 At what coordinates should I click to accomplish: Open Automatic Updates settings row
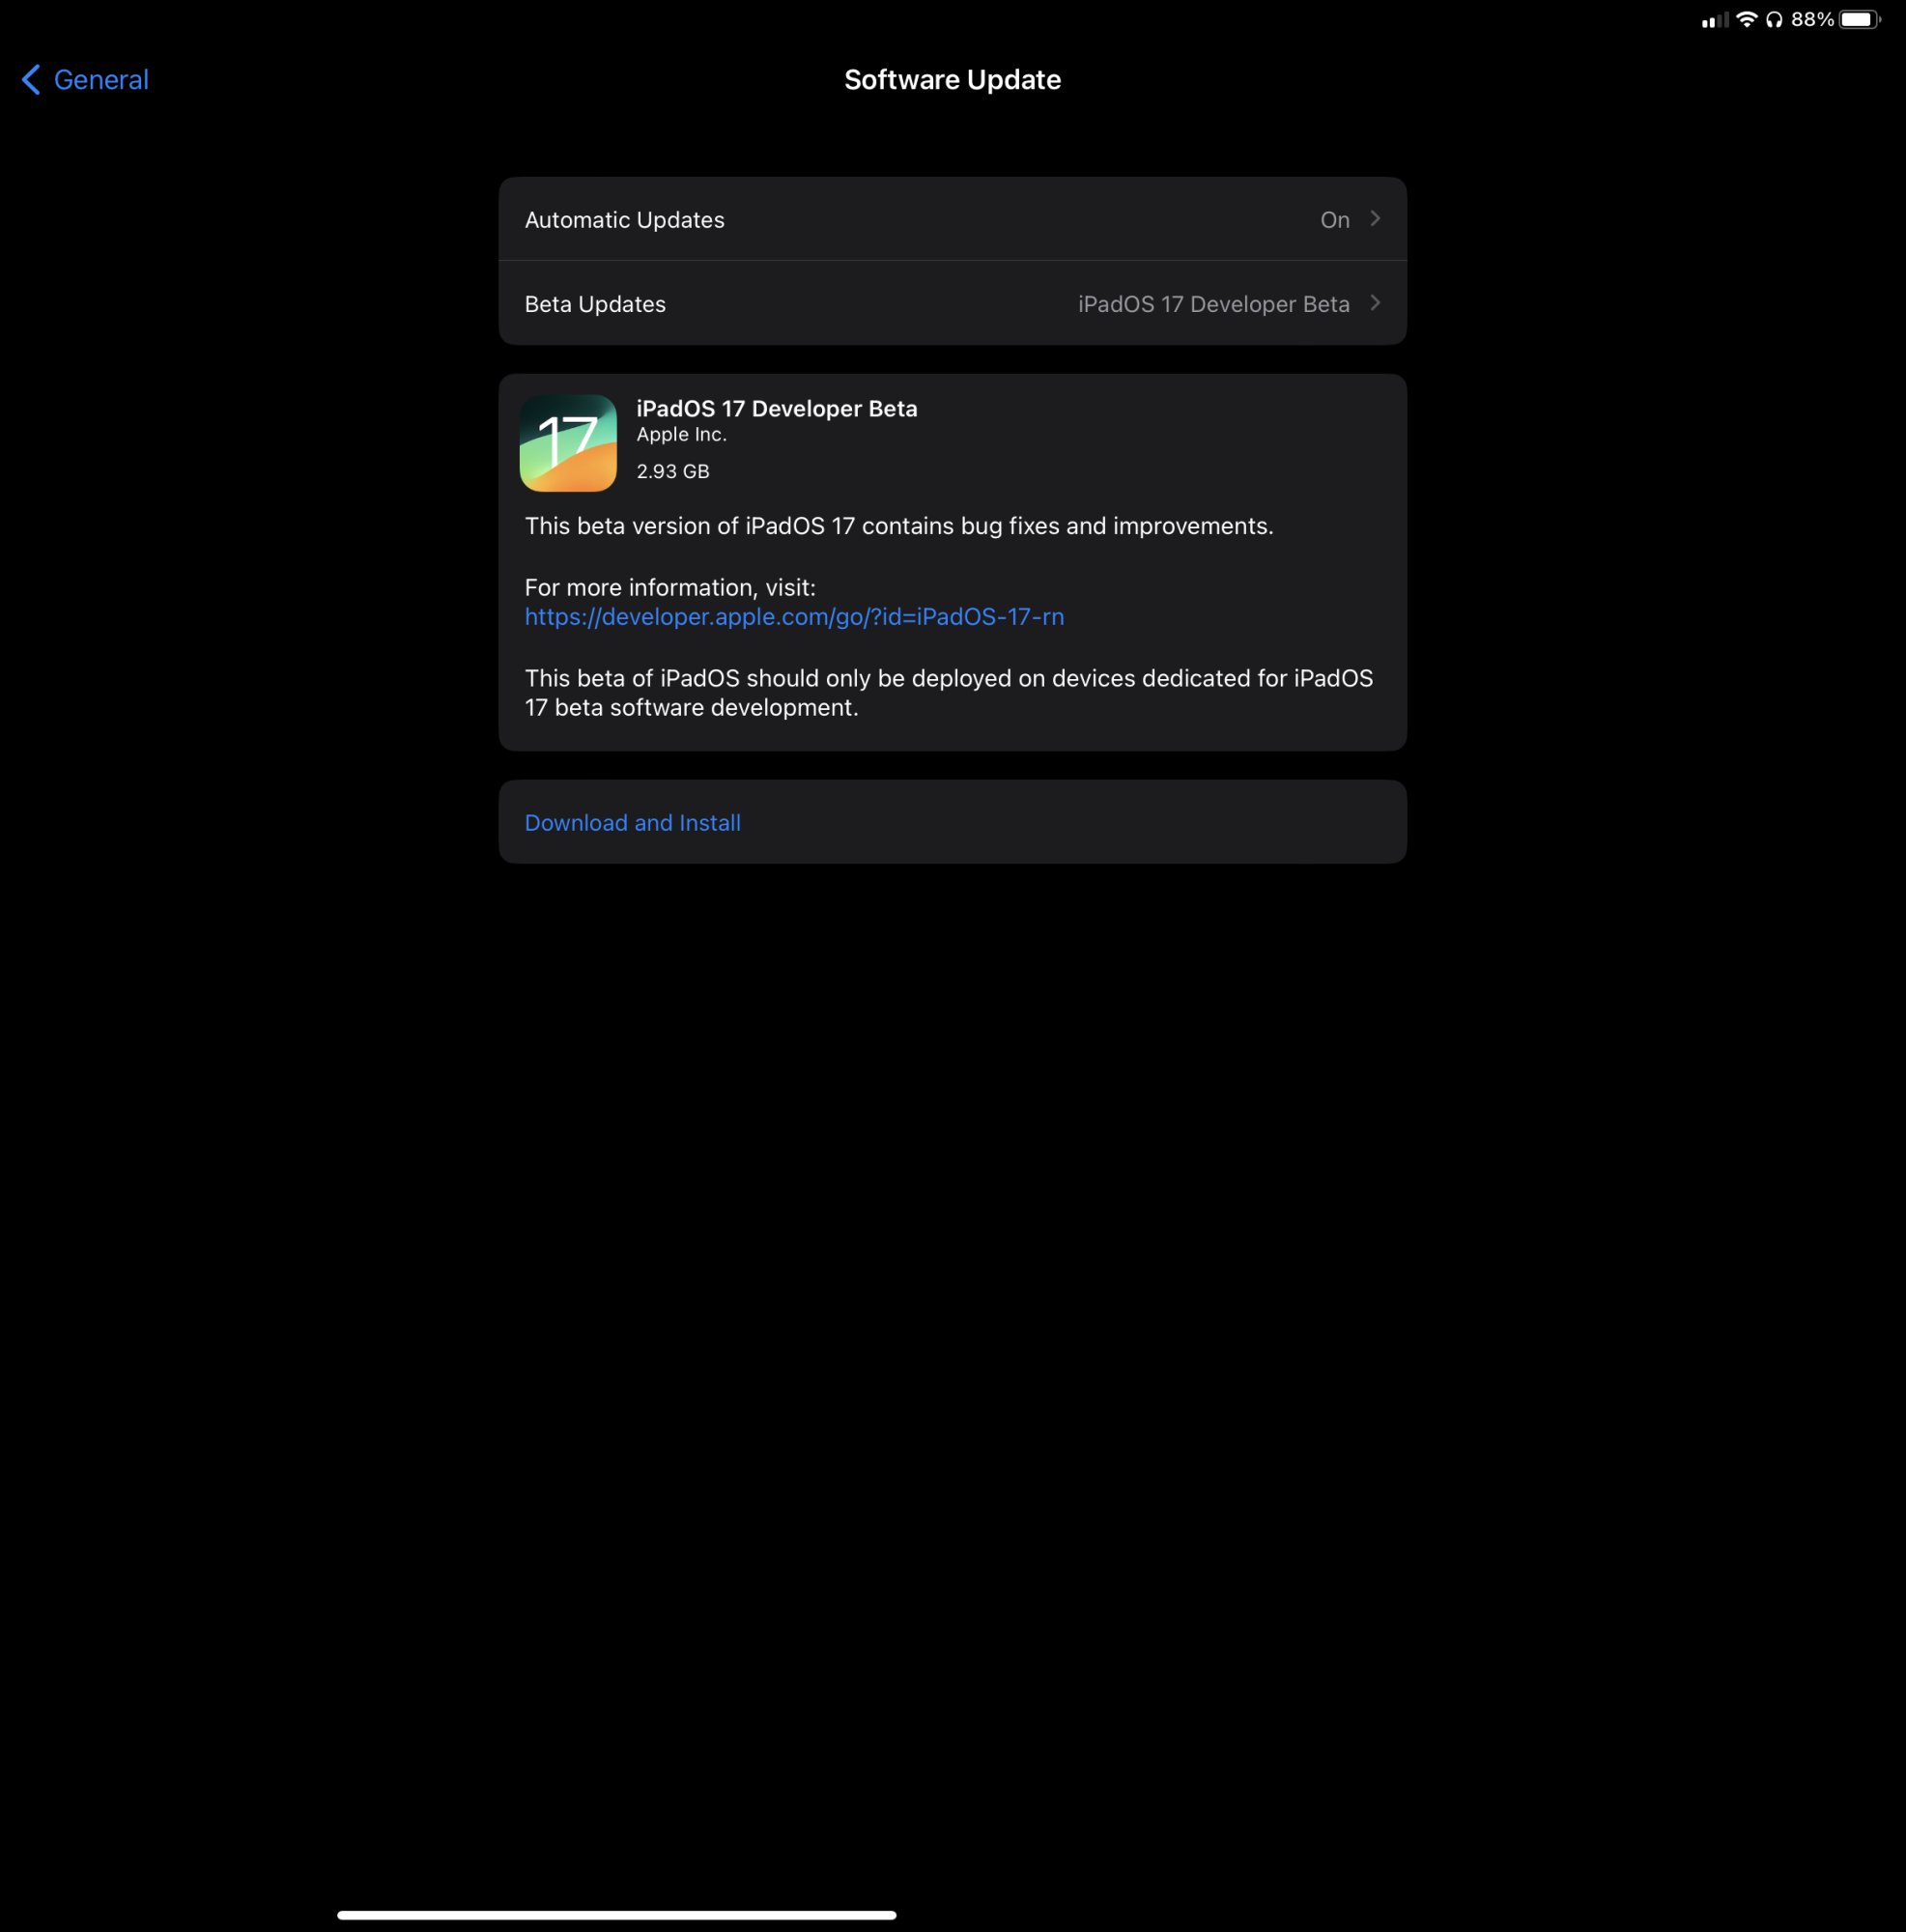point(952,219)
